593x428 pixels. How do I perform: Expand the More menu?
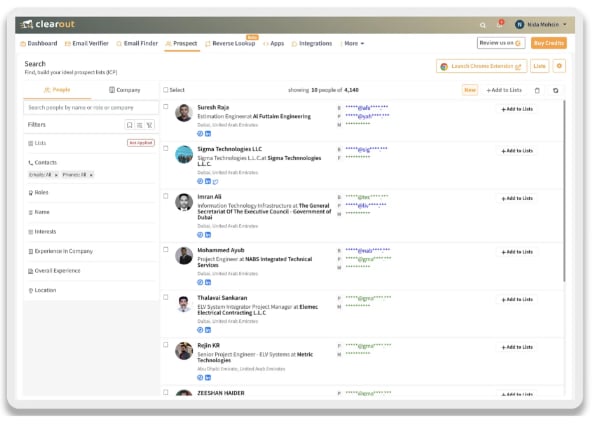click(352, 43)
